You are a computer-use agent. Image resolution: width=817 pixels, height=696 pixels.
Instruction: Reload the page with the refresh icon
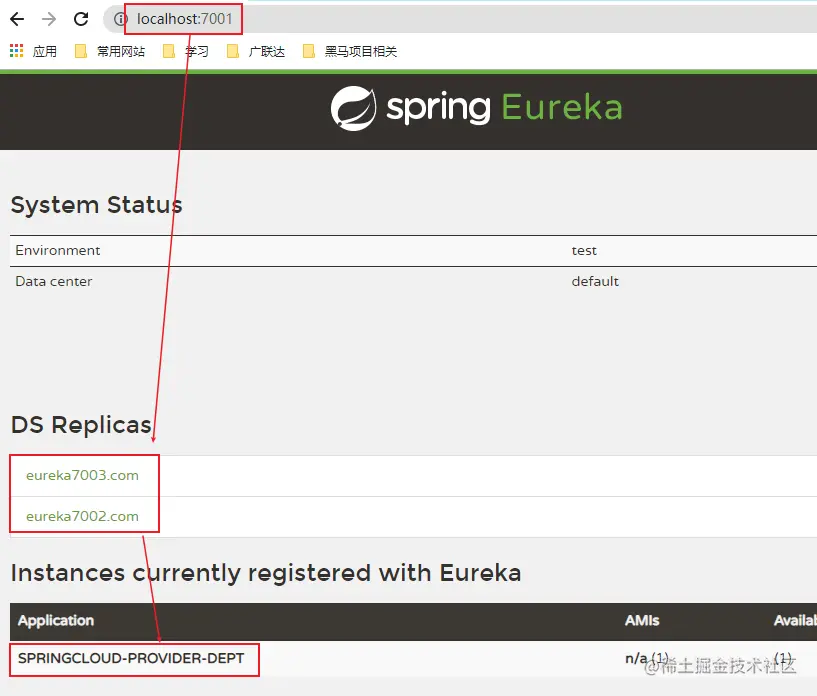[81, 19]
